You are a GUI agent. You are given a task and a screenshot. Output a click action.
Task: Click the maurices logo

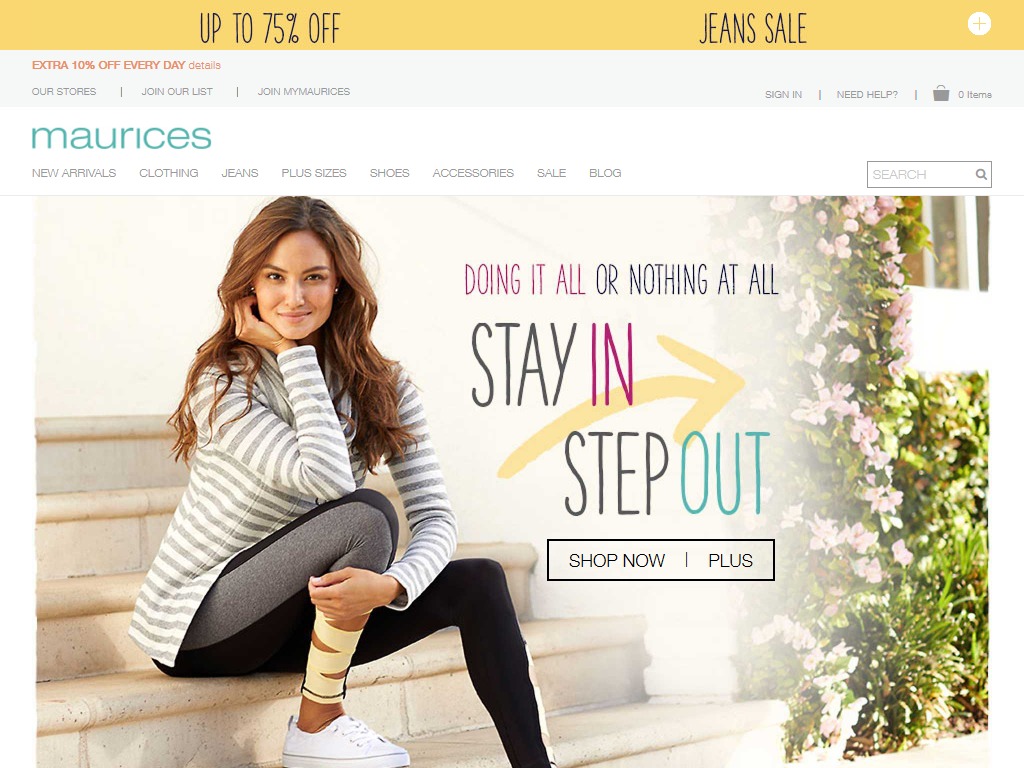121,137
